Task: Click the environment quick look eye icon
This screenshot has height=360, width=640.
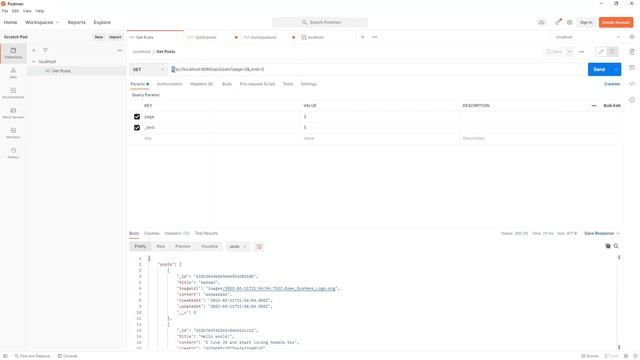Action: (632, 37)
